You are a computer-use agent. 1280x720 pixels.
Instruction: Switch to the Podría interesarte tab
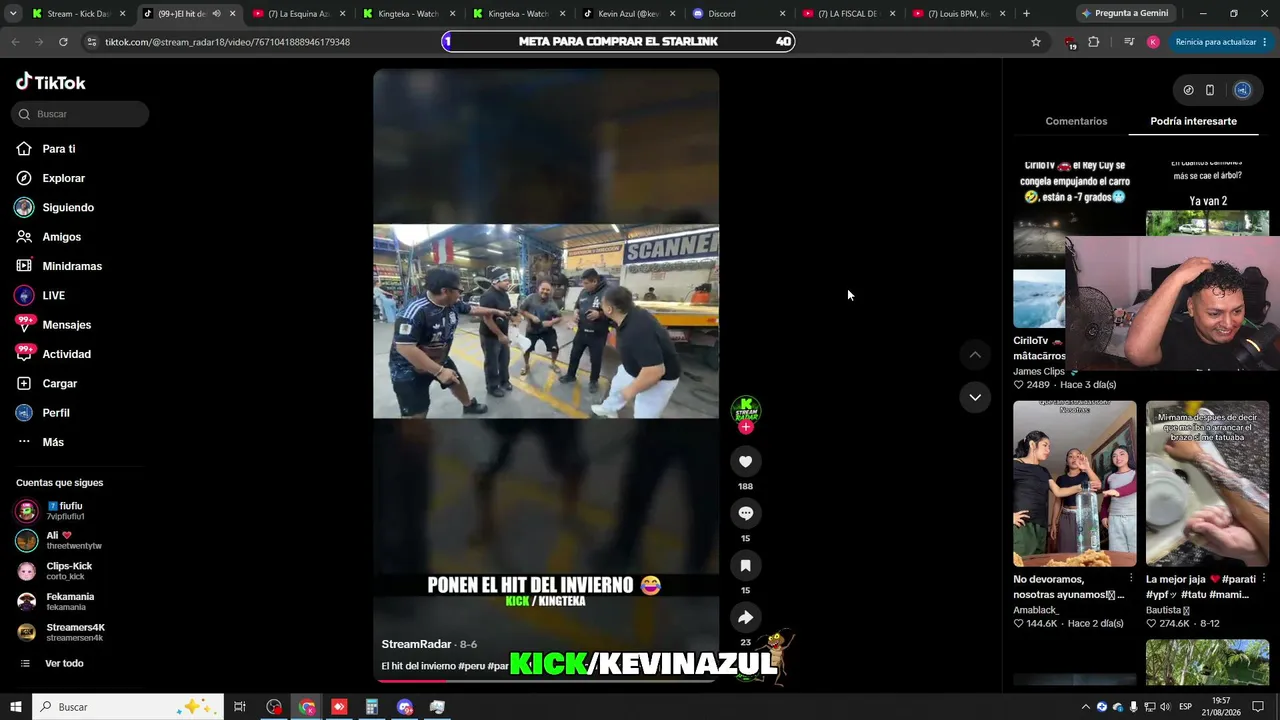tap(1193, 121)
